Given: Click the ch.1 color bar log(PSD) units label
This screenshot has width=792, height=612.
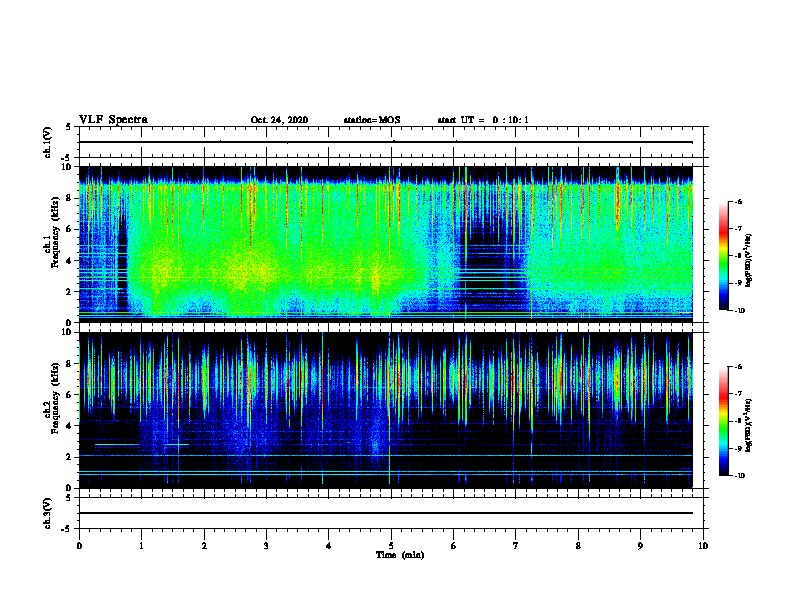Looking at the screenshot, I should pyautogui.click(x=750, y=261).
